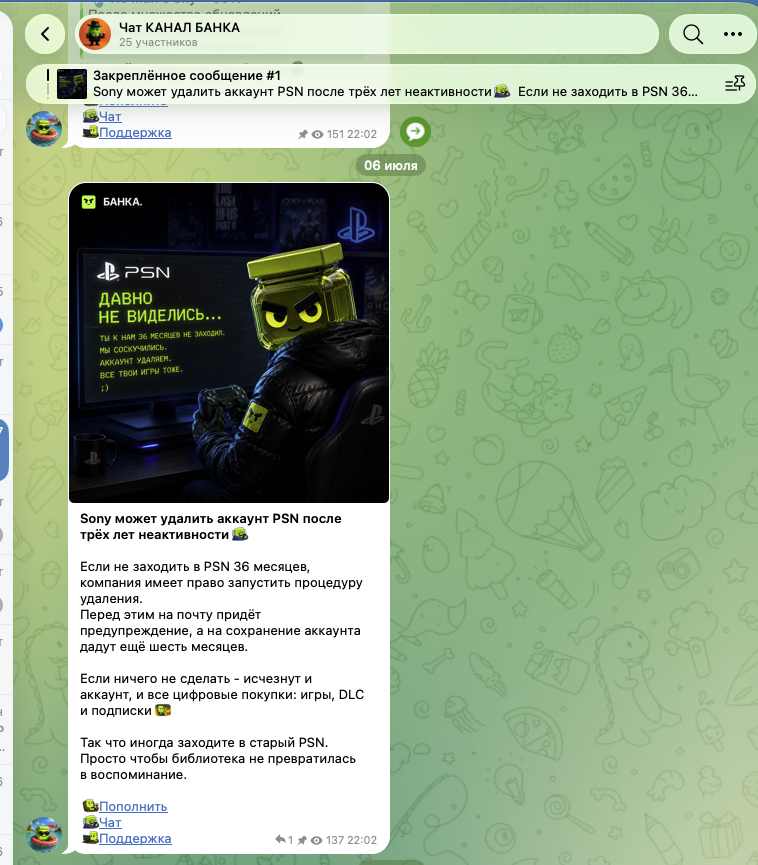This screenshot has height=865, width=758.
Task: Click the headline Sony может удалить аккаунт PSN
Action: (211, 526)
